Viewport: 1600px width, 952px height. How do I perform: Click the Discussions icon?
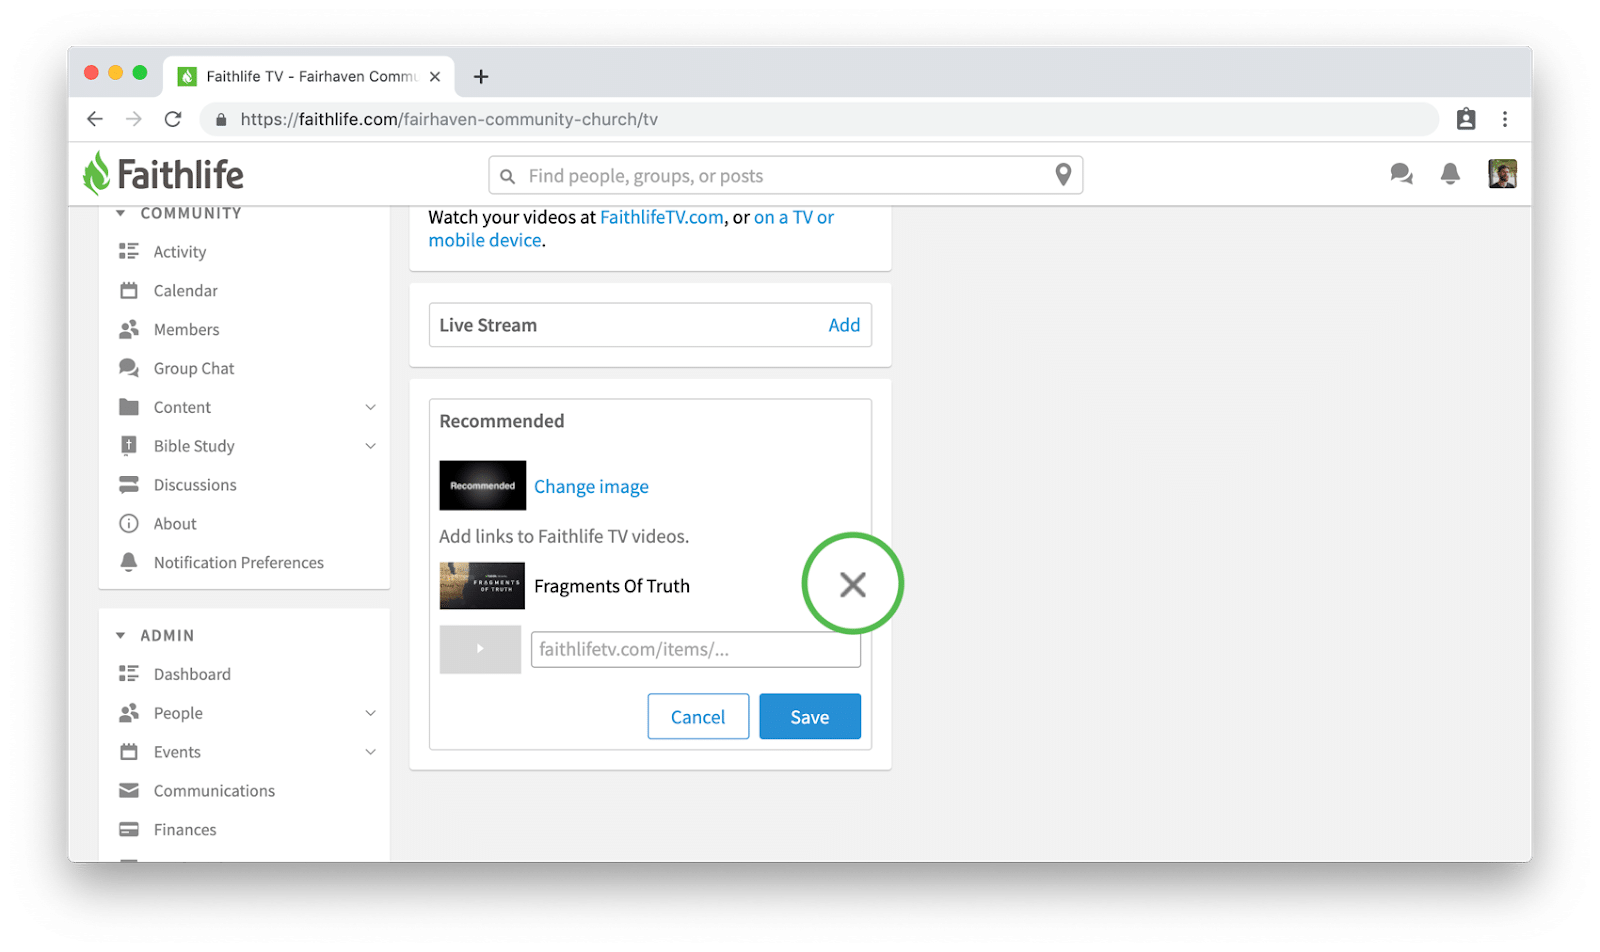[129, 485]
